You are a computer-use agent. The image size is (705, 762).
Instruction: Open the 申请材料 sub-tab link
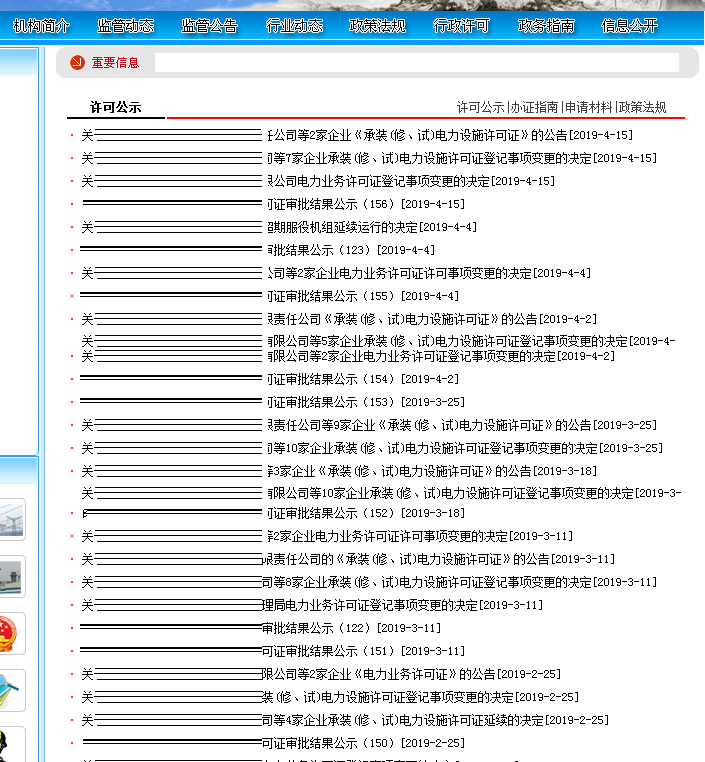(x=588, y=107)
